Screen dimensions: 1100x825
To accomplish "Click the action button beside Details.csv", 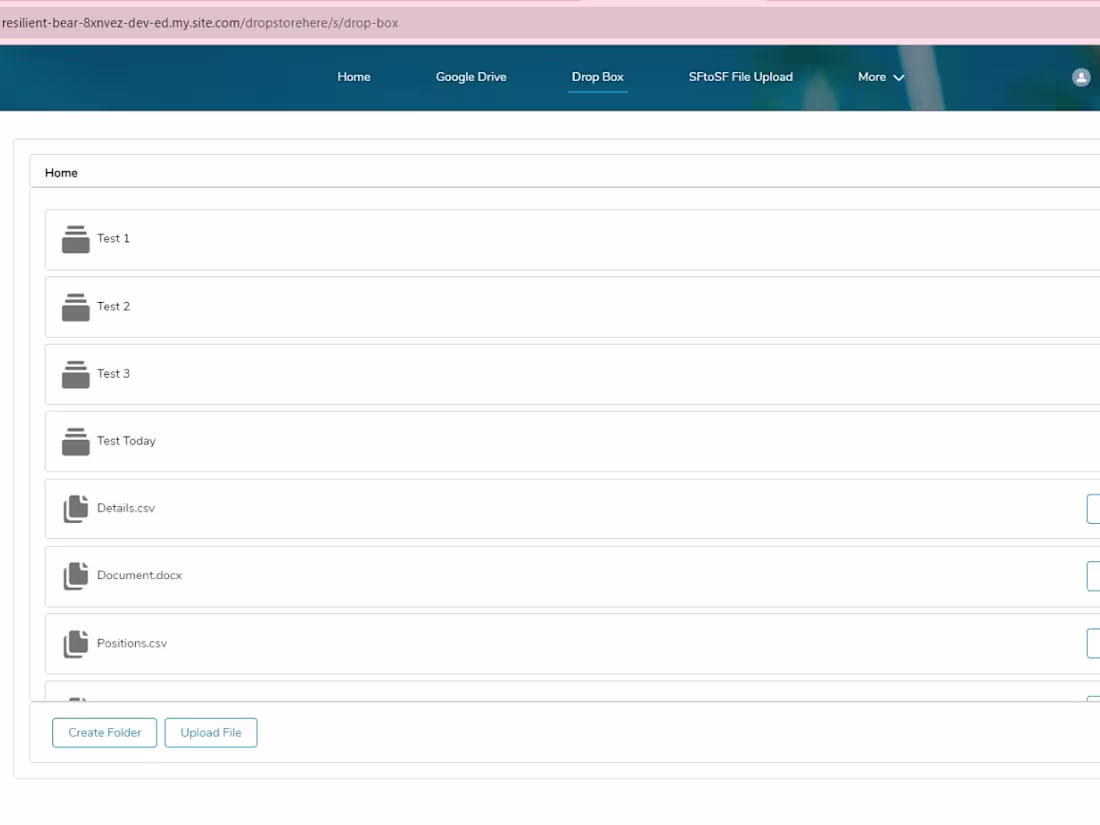I will [x=1094, y=508].
